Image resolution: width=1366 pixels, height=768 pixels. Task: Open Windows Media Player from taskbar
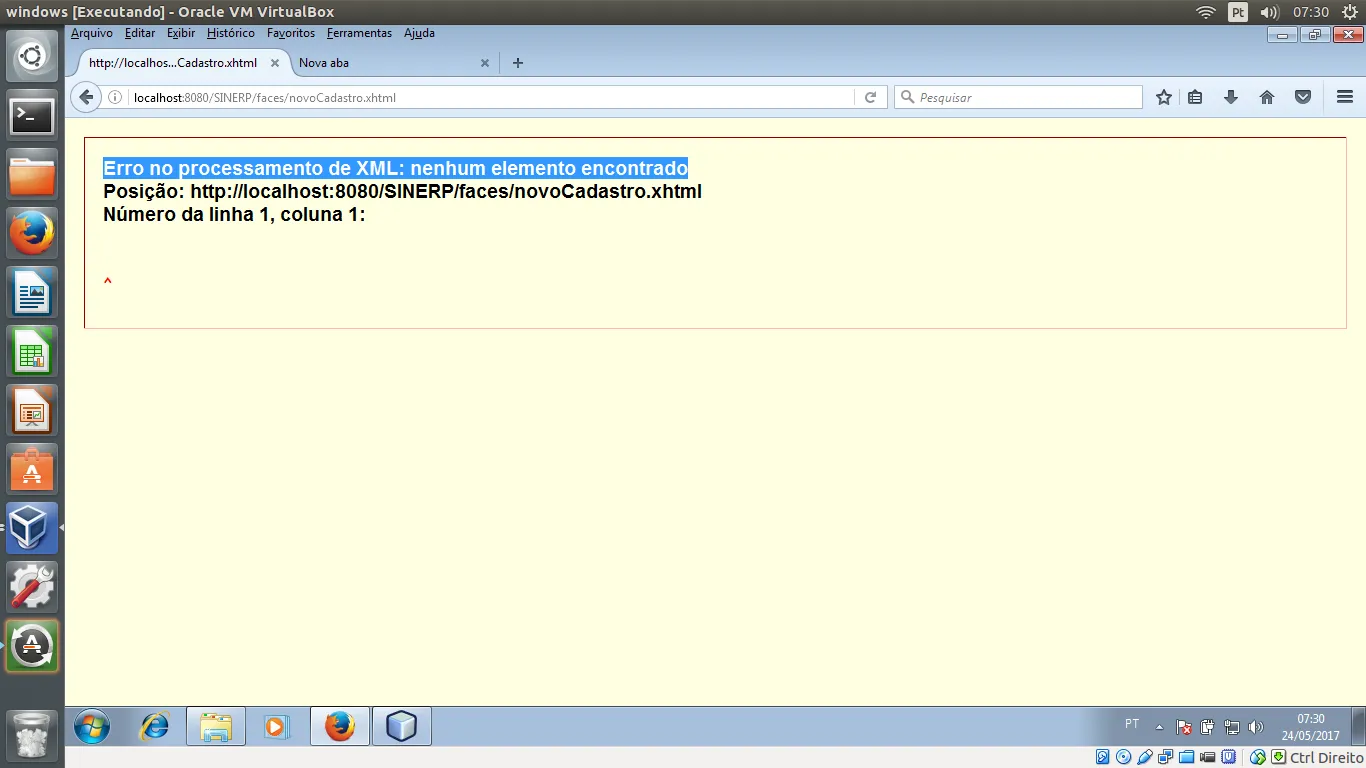[277, 726]
